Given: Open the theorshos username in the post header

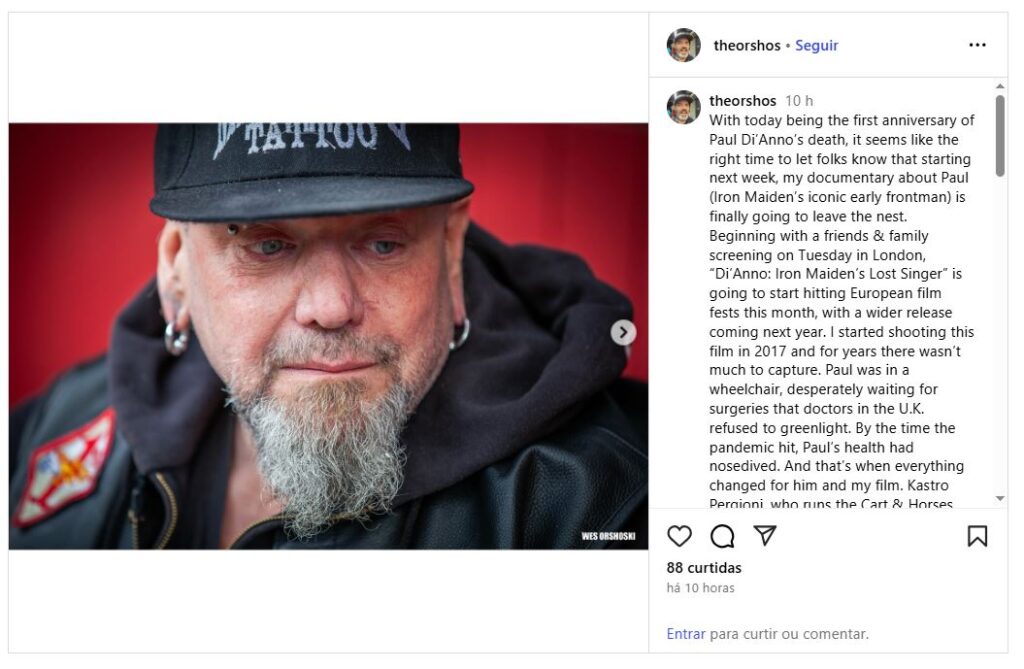Looking at the screenshot, I should (746, 45).
